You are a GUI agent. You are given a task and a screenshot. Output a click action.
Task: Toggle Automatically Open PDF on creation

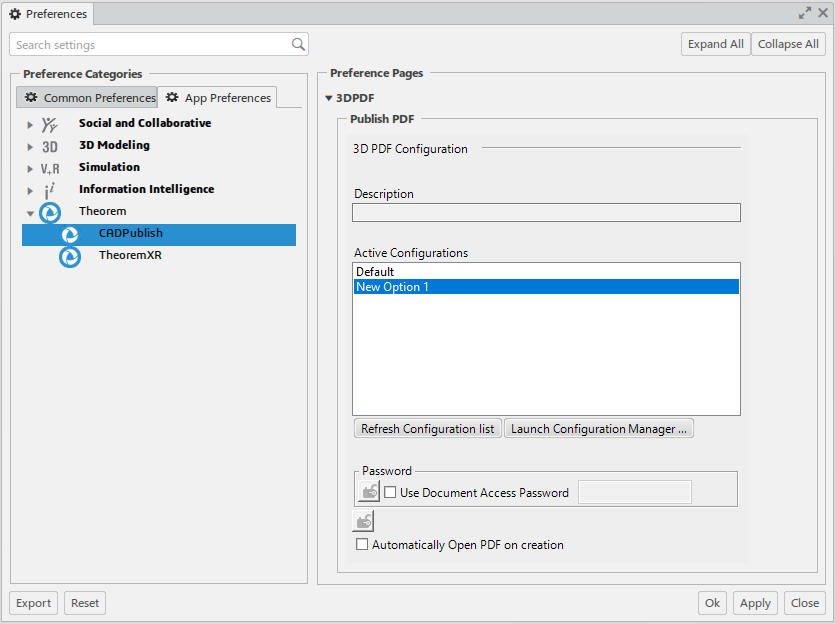(x=362, y=544)
